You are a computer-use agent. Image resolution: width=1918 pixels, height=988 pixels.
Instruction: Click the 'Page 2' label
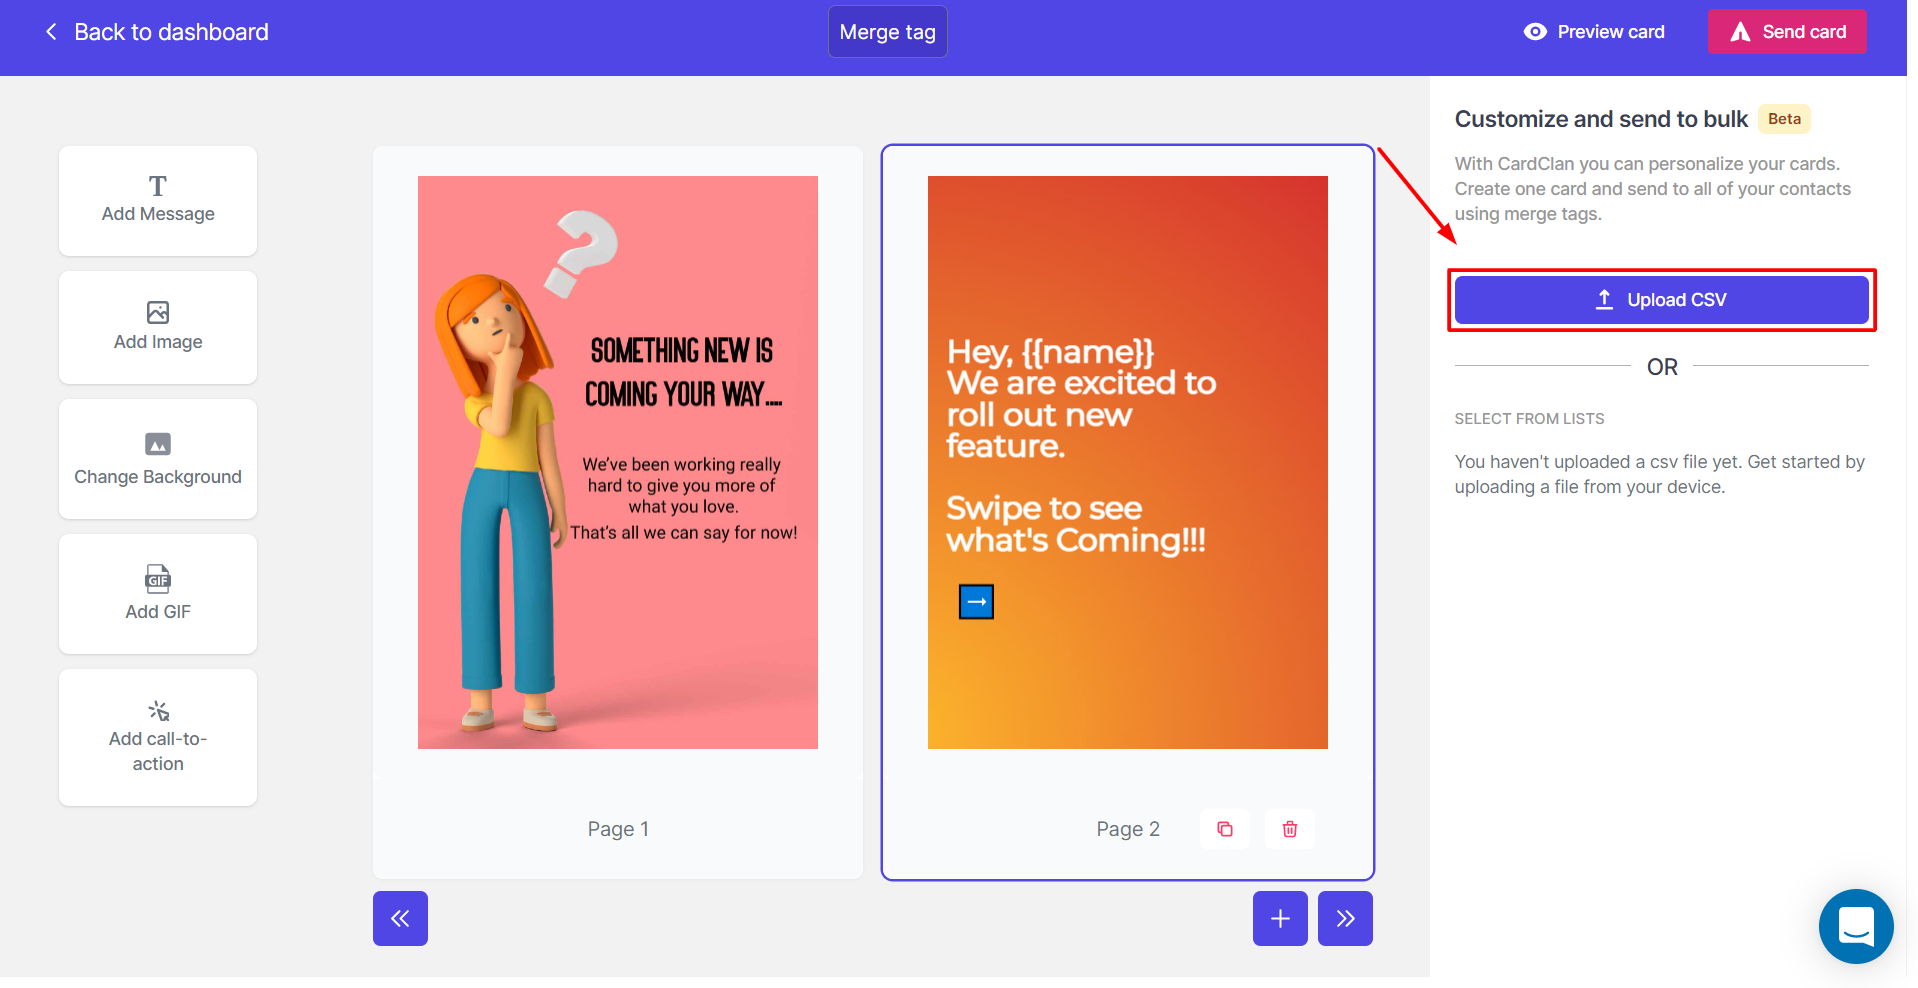[1128, 829]
